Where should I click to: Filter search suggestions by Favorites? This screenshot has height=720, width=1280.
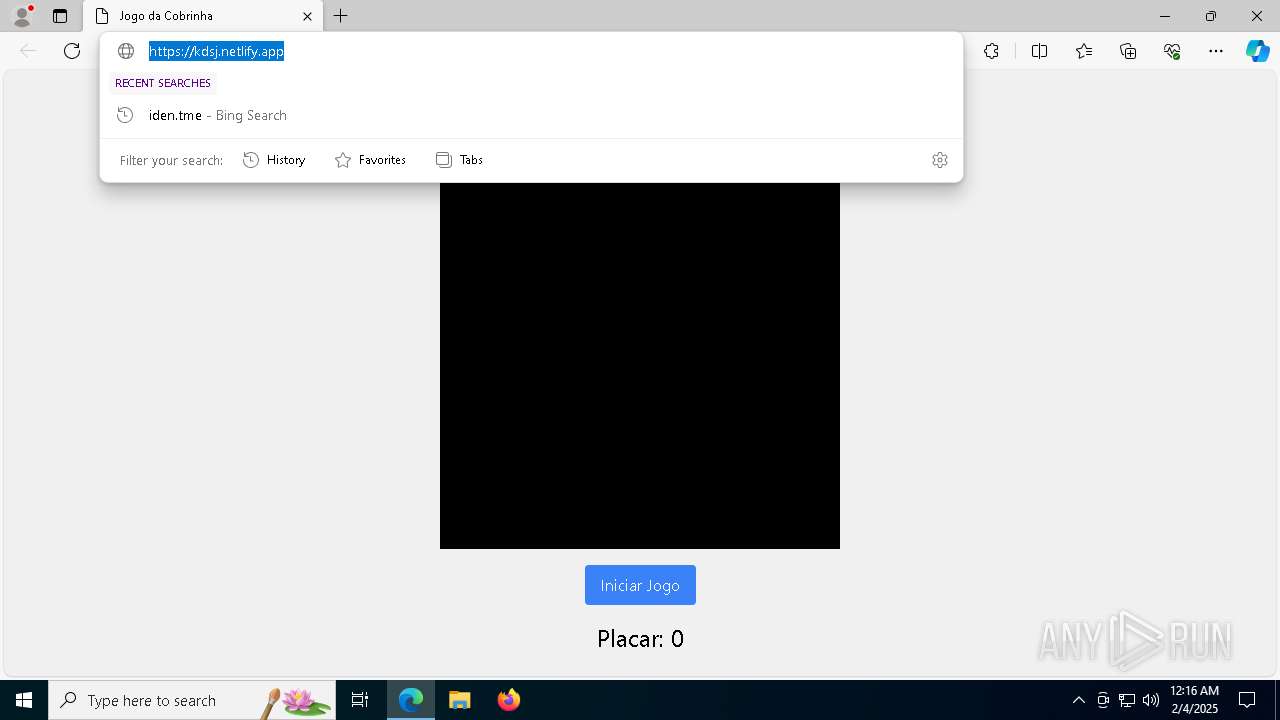pos(370,160)
